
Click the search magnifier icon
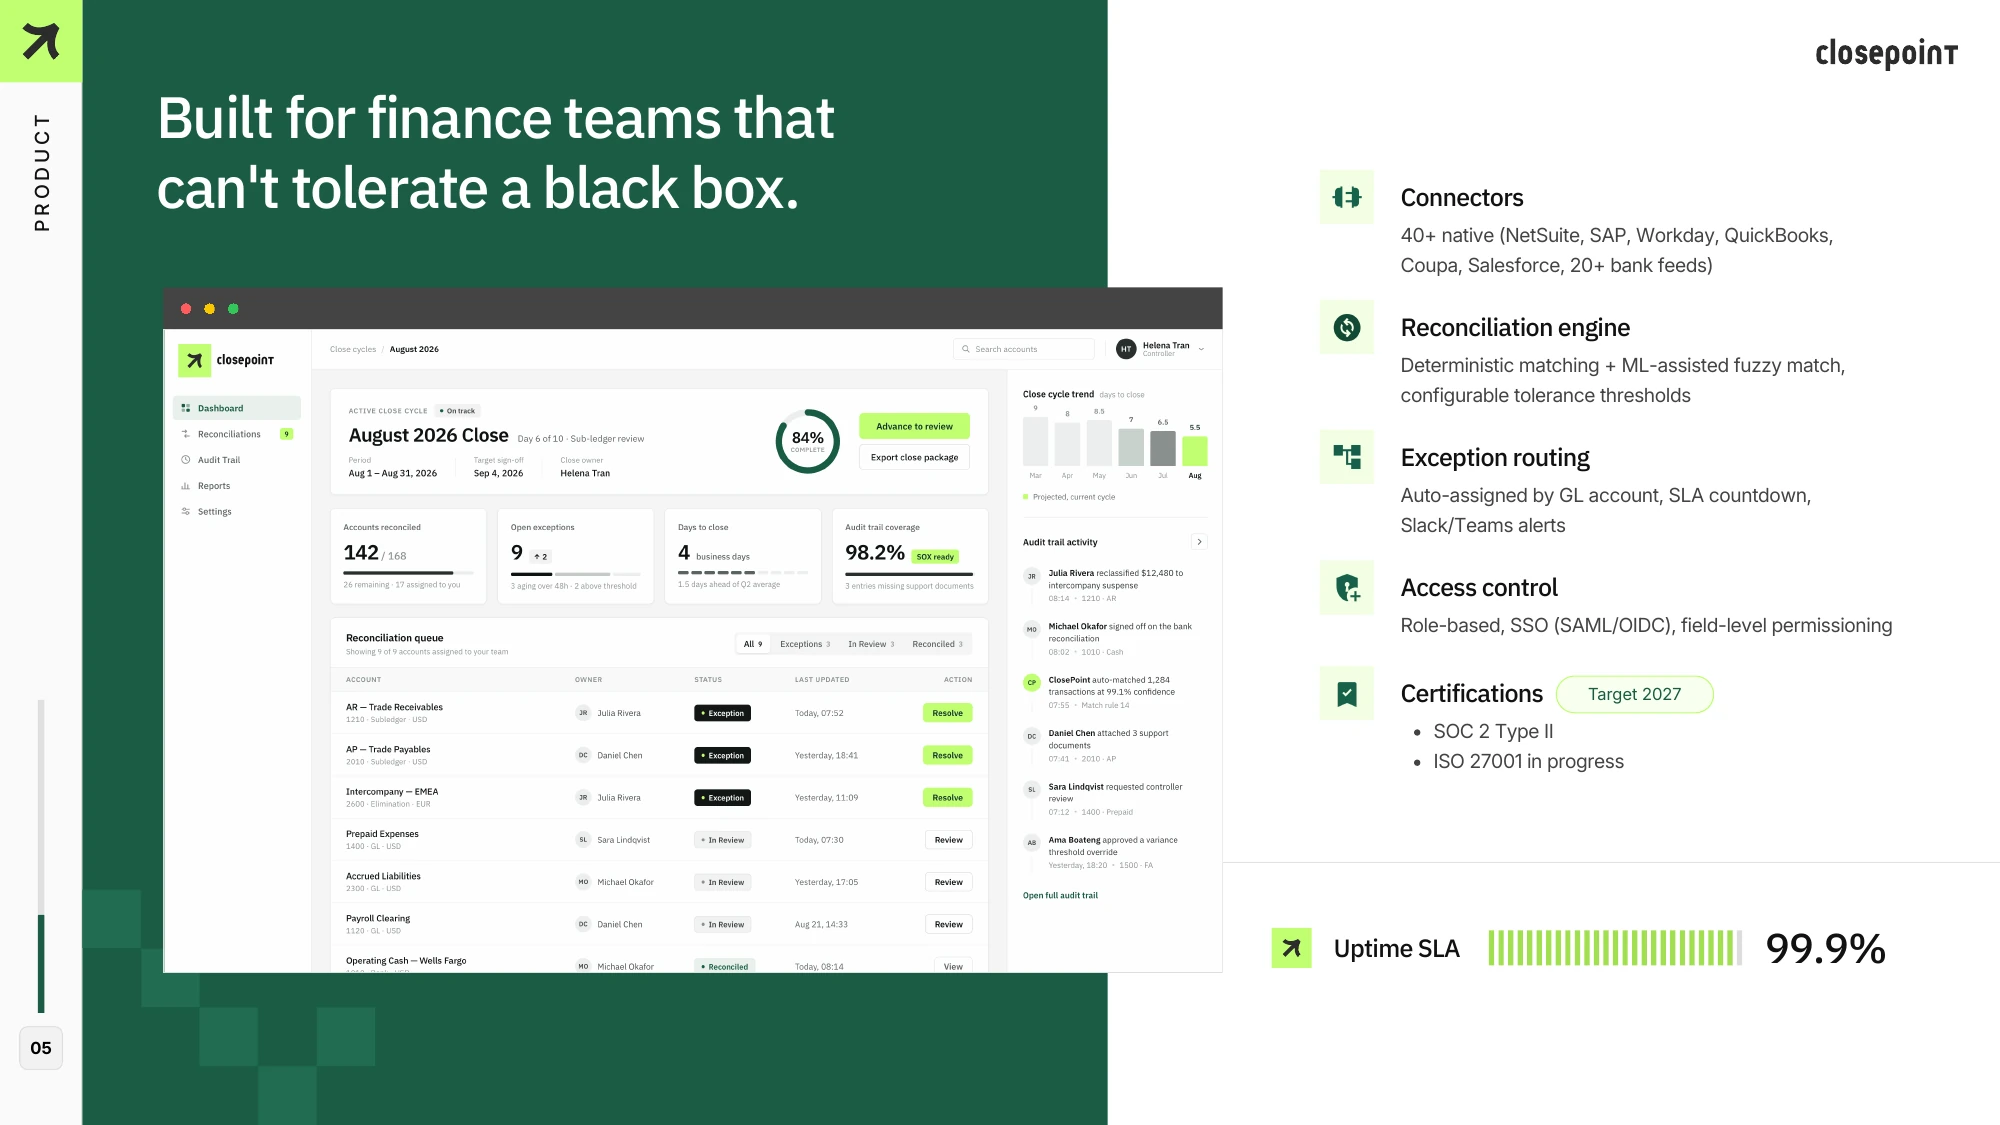click(x=966, y=349)
